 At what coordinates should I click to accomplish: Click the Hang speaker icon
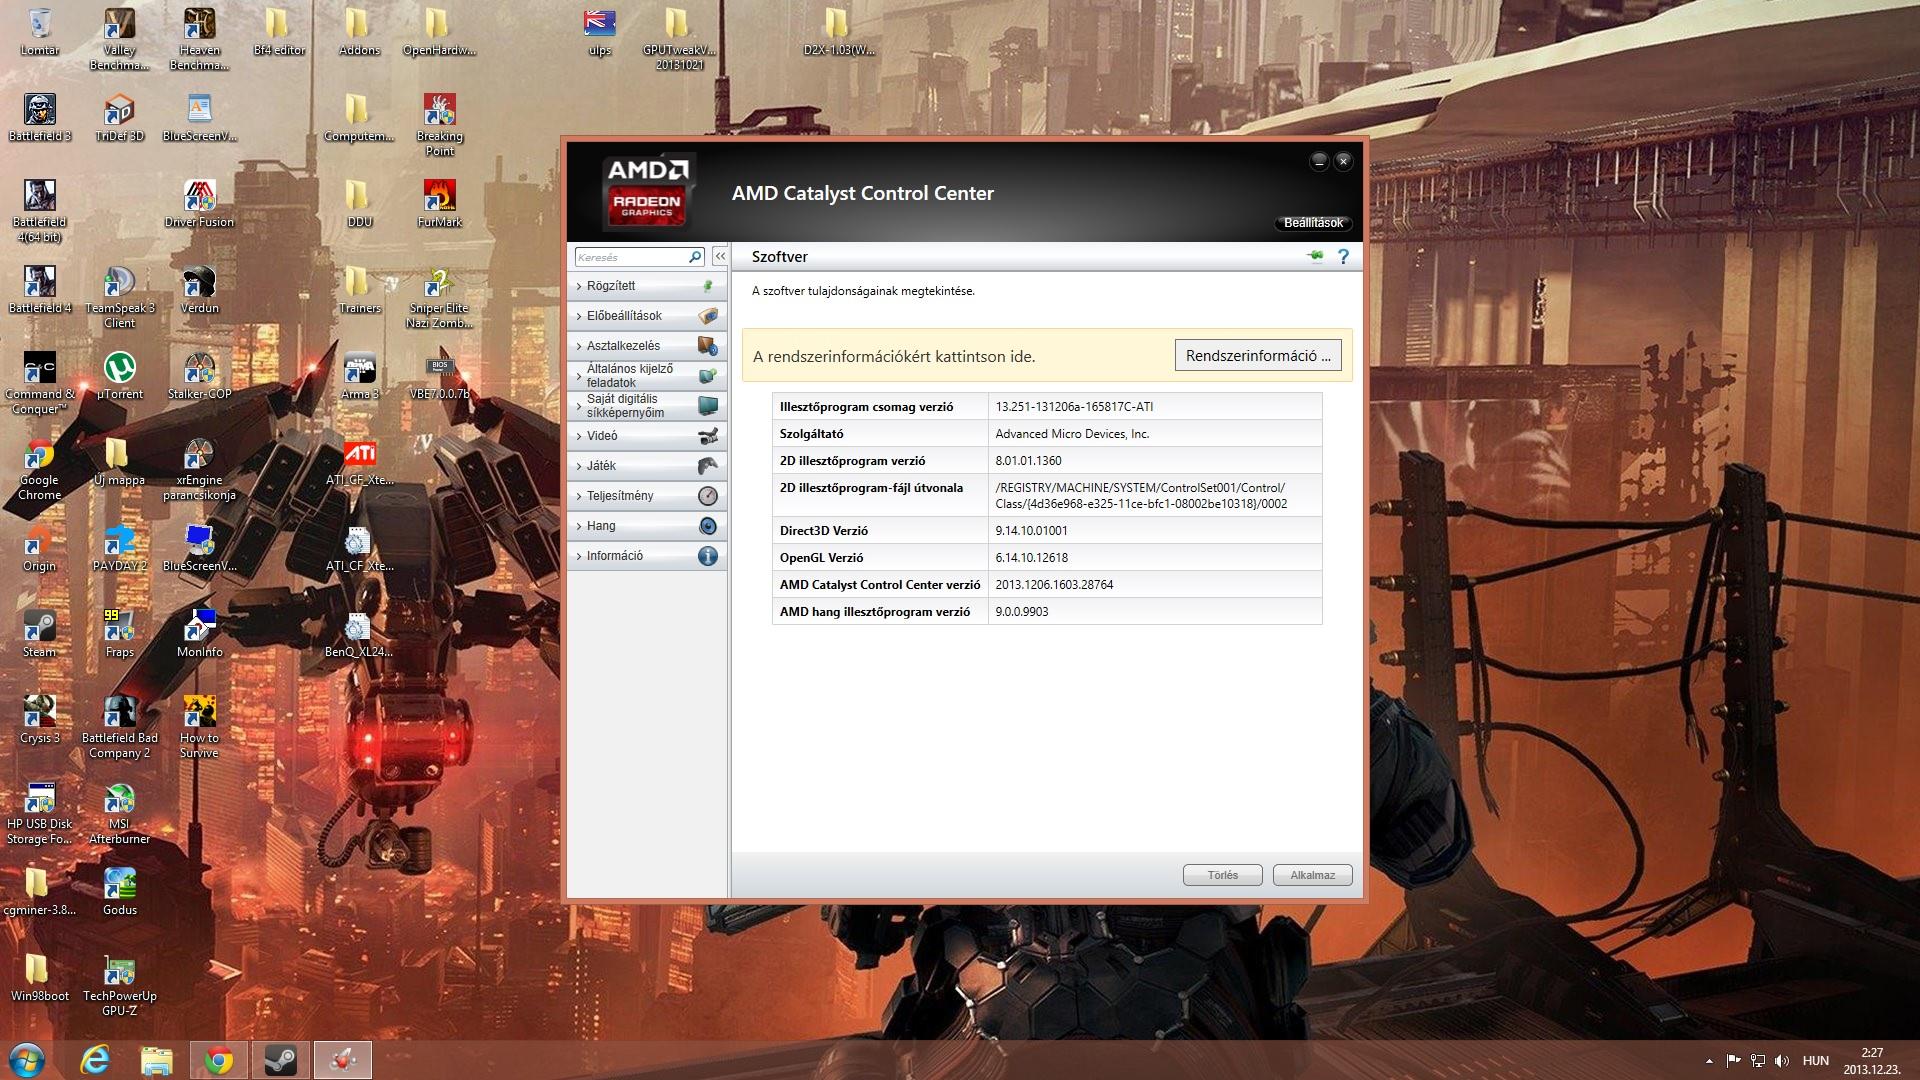pos(708,526)
